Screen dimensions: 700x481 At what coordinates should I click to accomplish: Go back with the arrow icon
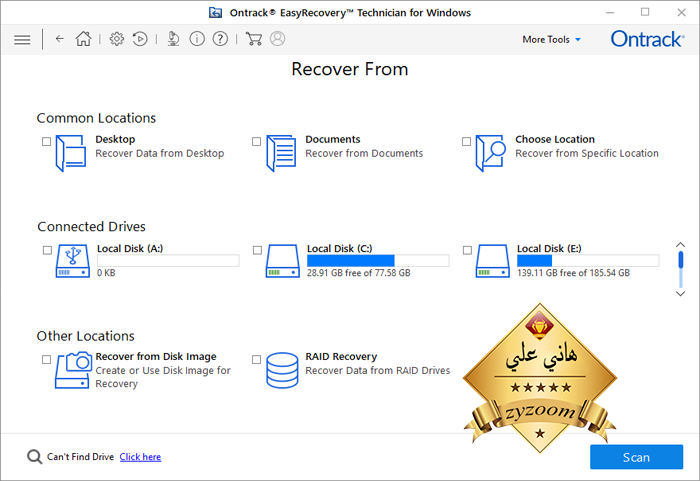point(59,39)
